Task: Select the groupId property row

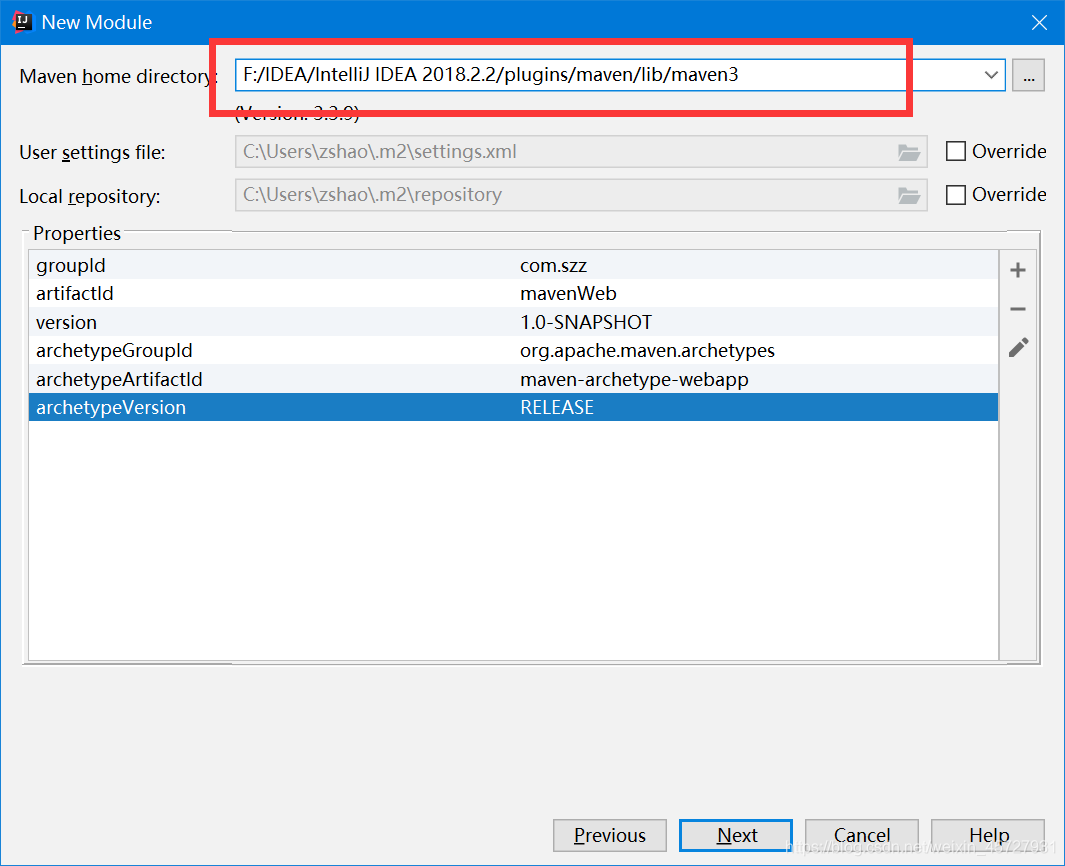Action: tap(513, 266)
